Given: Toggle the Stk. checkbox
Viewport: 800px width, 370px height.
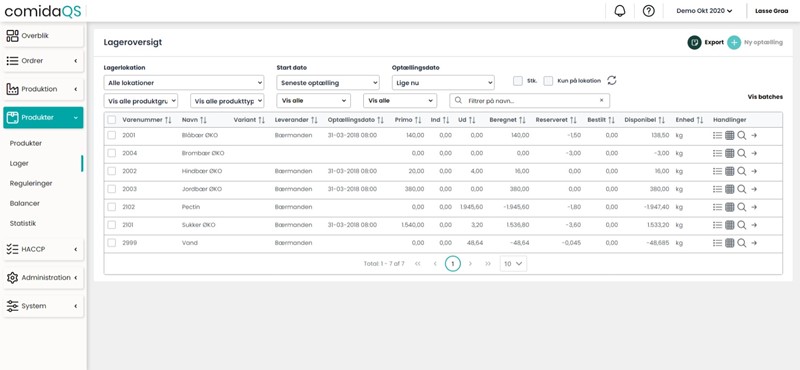Looking at the screenshot, I should coord(518,81).
